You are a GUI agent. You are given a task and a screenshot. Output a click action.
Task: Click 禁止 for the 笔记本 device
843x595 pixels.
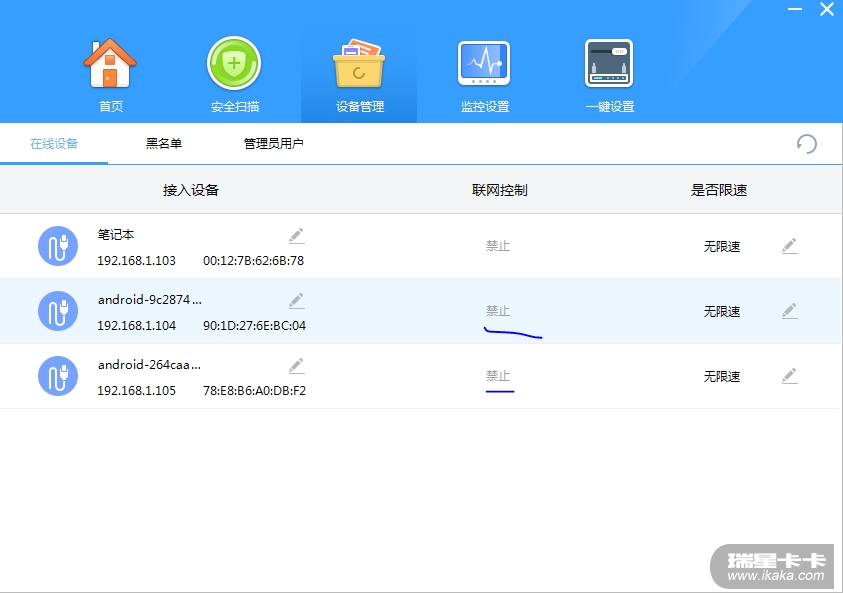tap(498, 246)
